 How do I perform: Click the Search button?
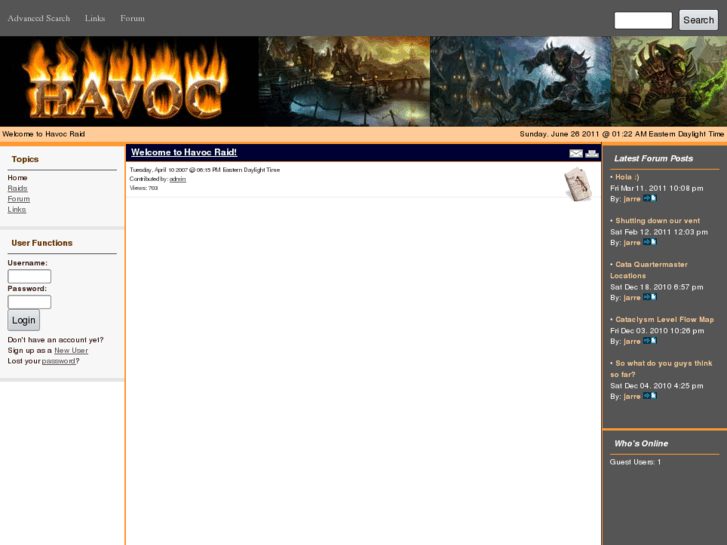(698, 20)
